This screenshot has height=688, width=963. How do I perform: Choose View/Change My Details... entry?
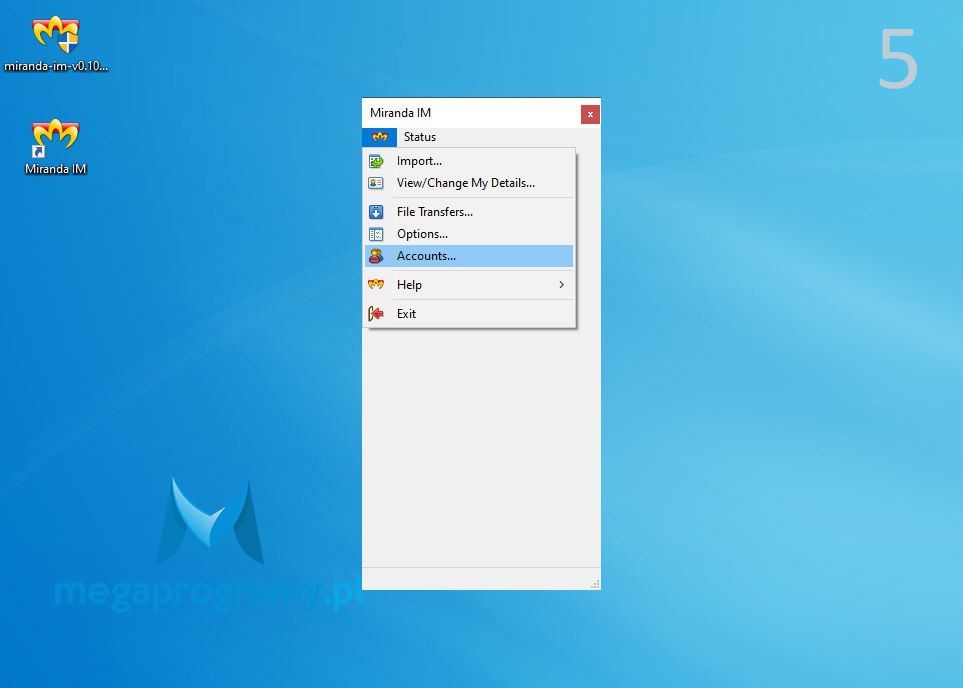pyautogui.click(x=466, y=183)
